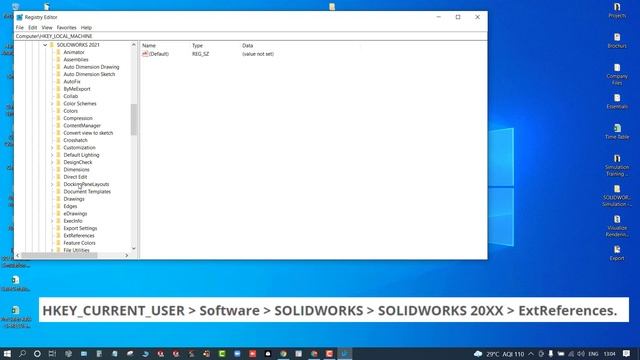
Task: Select the Auto Dimension Drawing key
Action: 91,67
